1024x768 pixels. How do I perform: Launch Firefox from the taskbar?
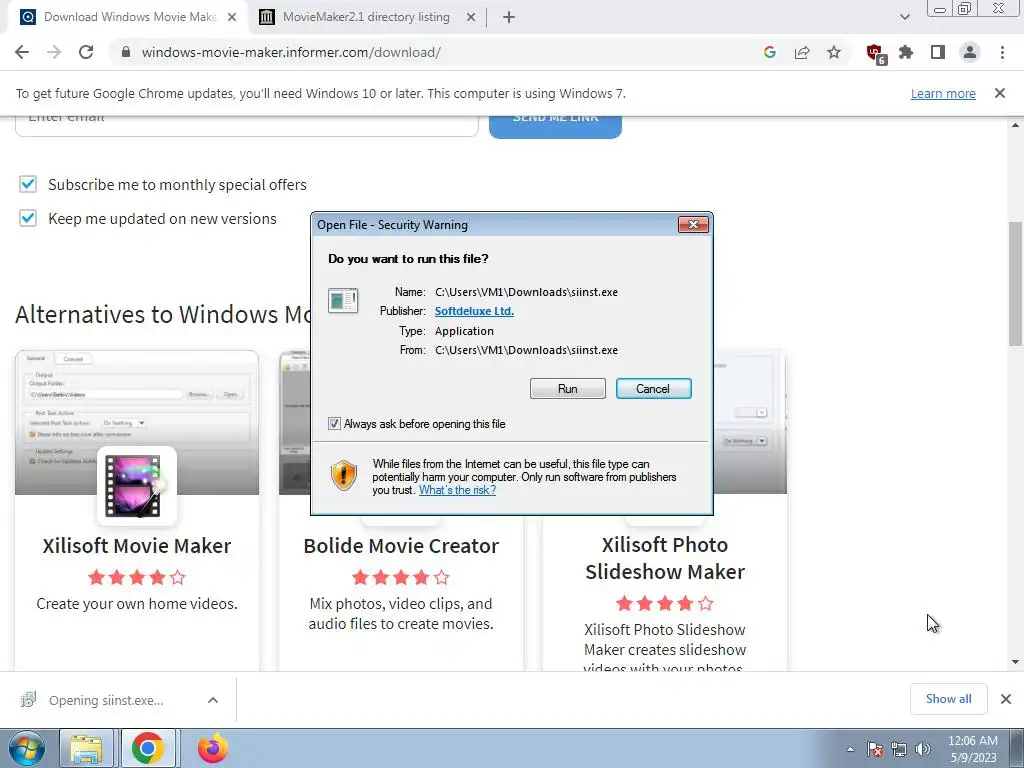pyautogui.click(x=213, y=748)
